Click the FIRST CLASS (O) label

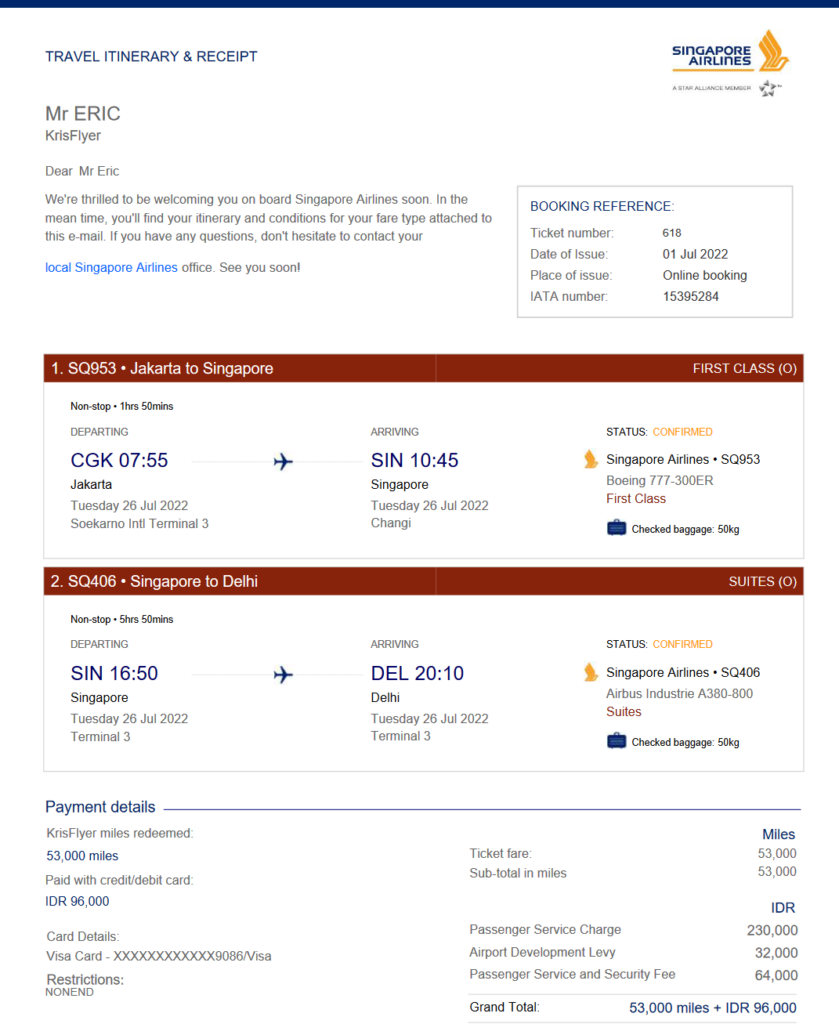tap(744, 368)
